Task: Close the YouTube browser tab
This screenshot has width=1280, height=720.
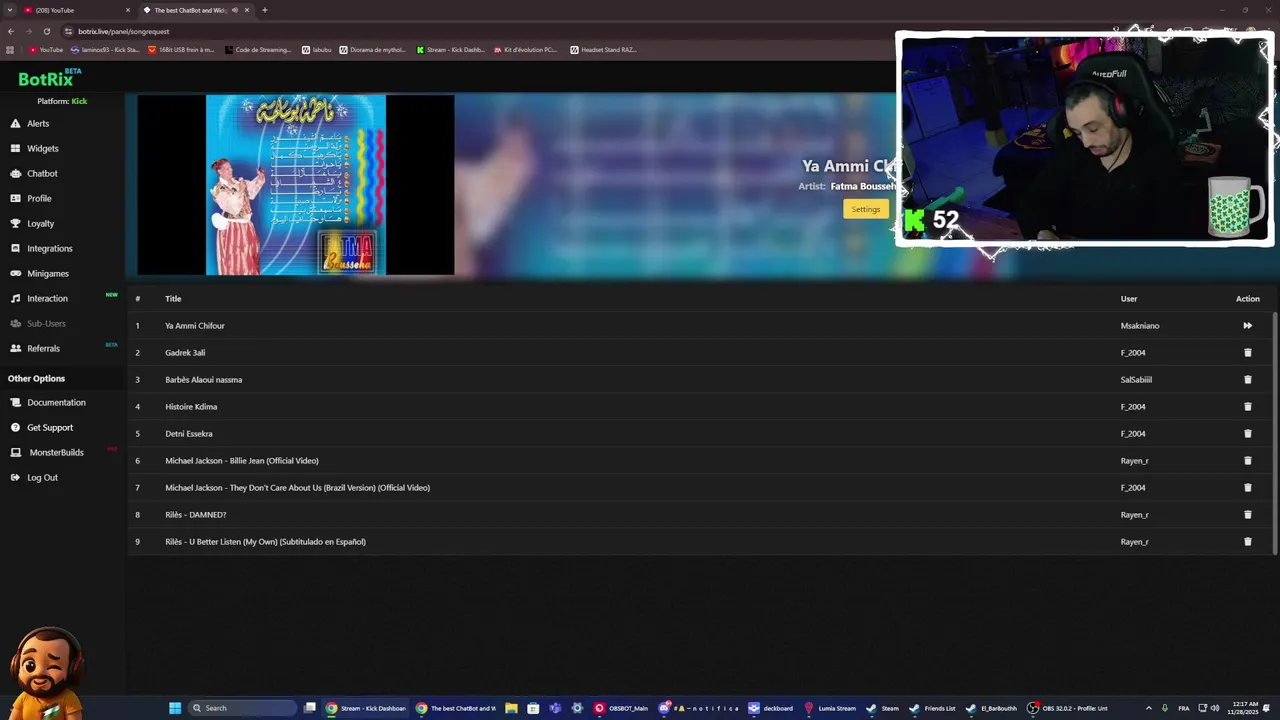Action: (128, 10)
